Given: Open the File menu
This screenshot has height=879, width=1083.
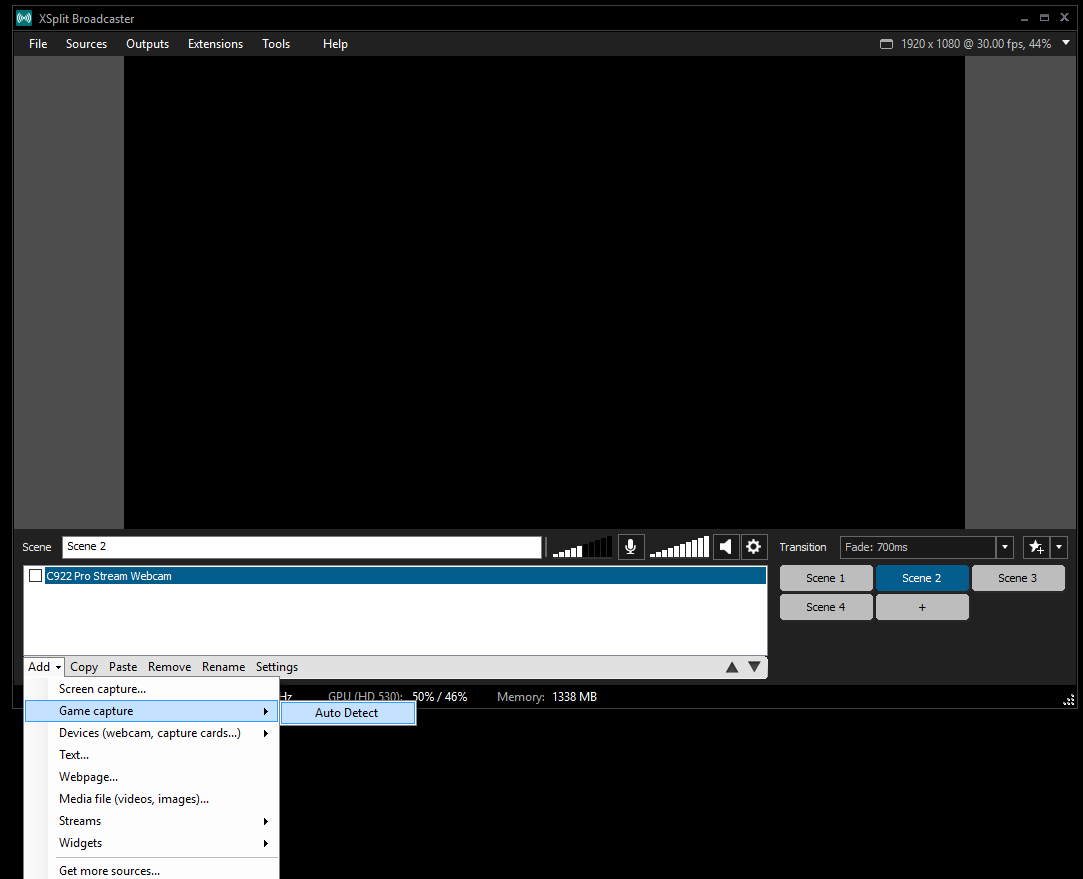Looking at the screenshot, I should (x=38, y=44).
